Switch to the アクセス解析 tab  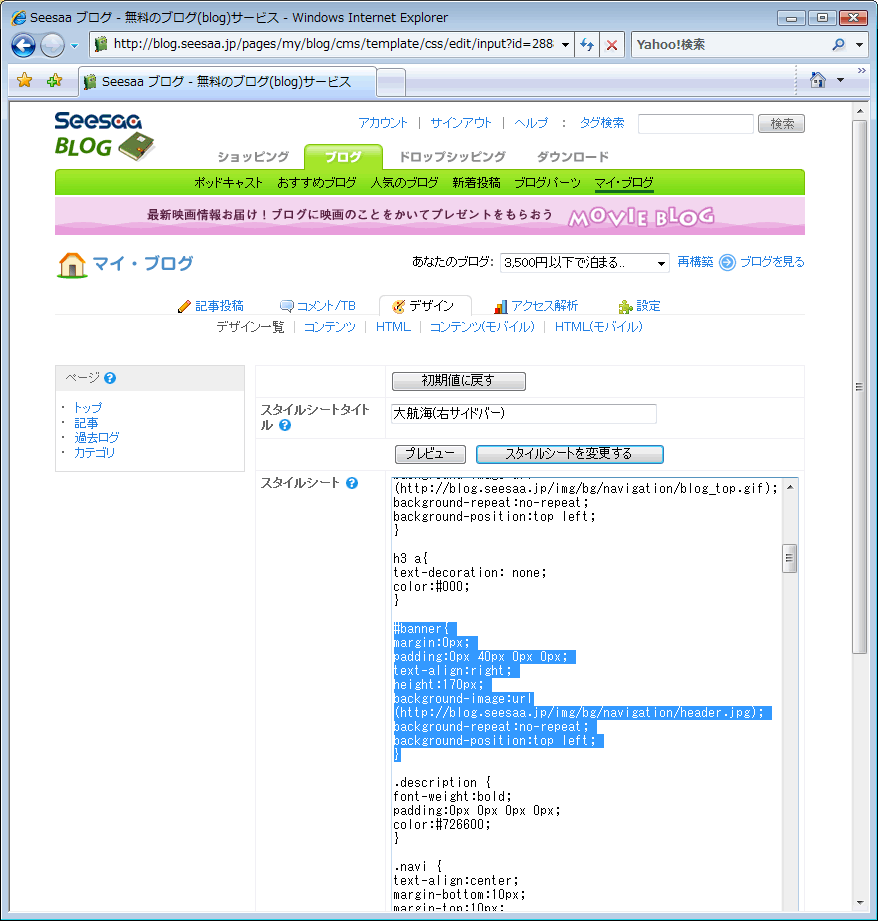point(536,306)
